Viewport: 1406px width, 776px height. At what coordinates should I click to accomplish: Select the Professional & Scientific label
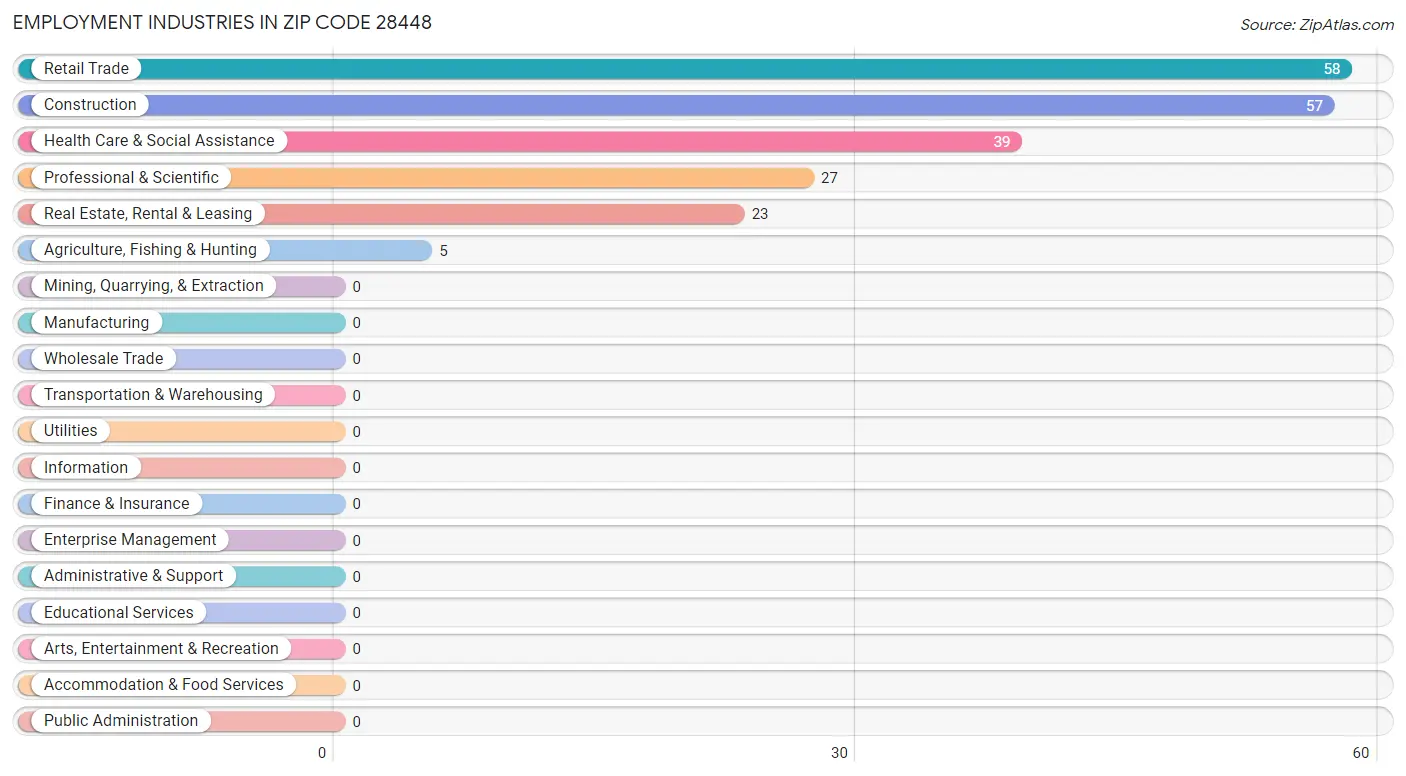click(131, 178)
